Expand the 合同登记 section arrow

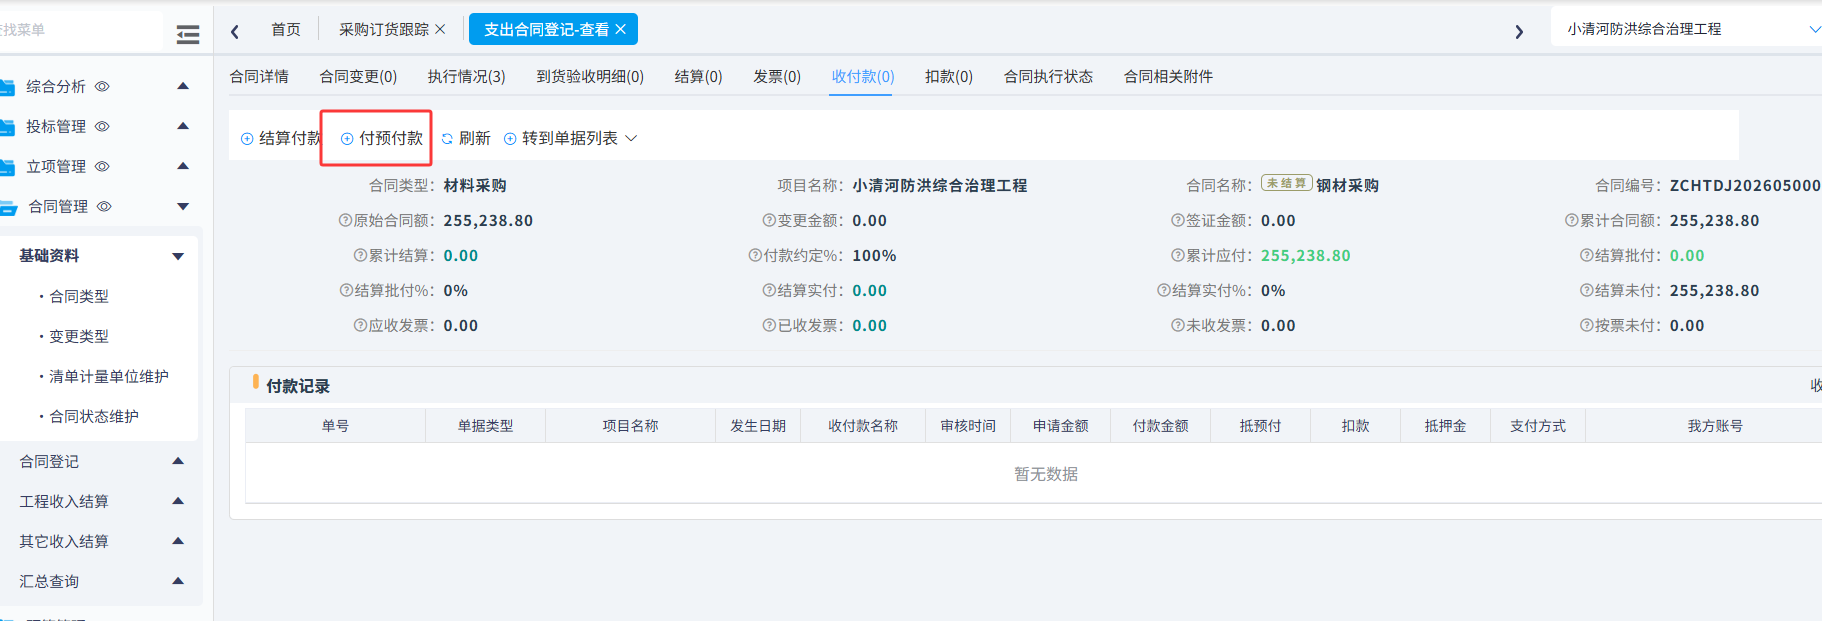pos(178,461)
